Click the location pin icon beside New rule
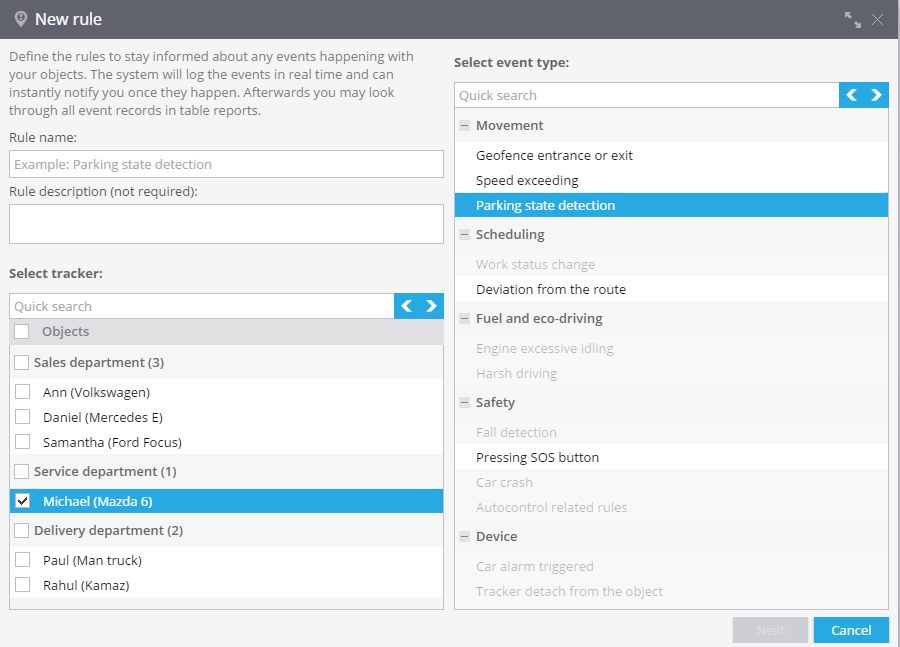The height and width of the screenshot is (647, 900). pyautogui.click(x=21, y=19)
